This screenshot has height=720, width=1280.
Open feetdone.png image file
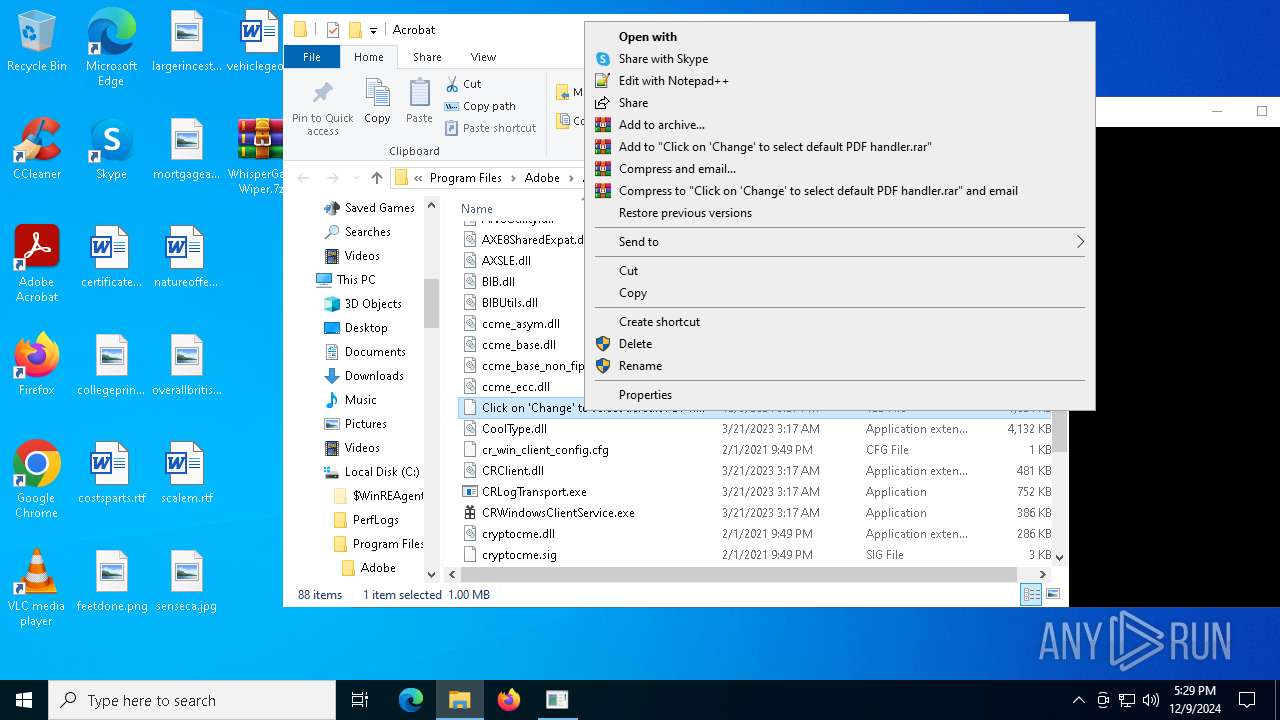point(111,580)
